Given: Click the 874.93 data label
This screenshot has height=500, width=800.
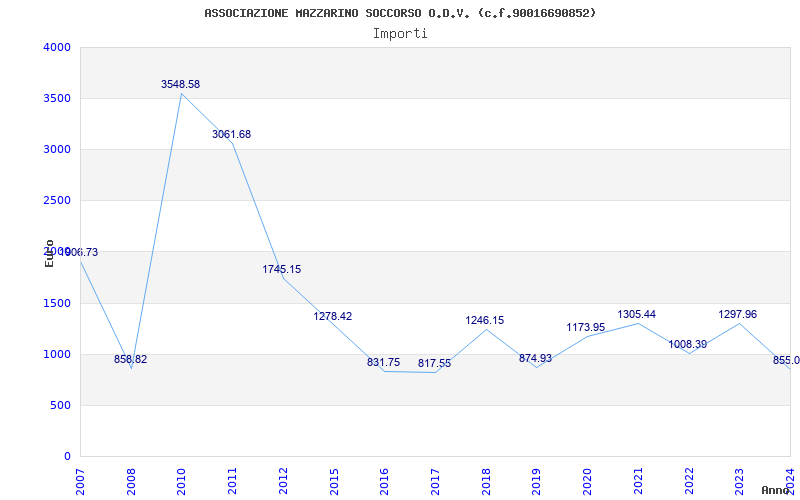Looking at the screenshot, I should (535, 358).
